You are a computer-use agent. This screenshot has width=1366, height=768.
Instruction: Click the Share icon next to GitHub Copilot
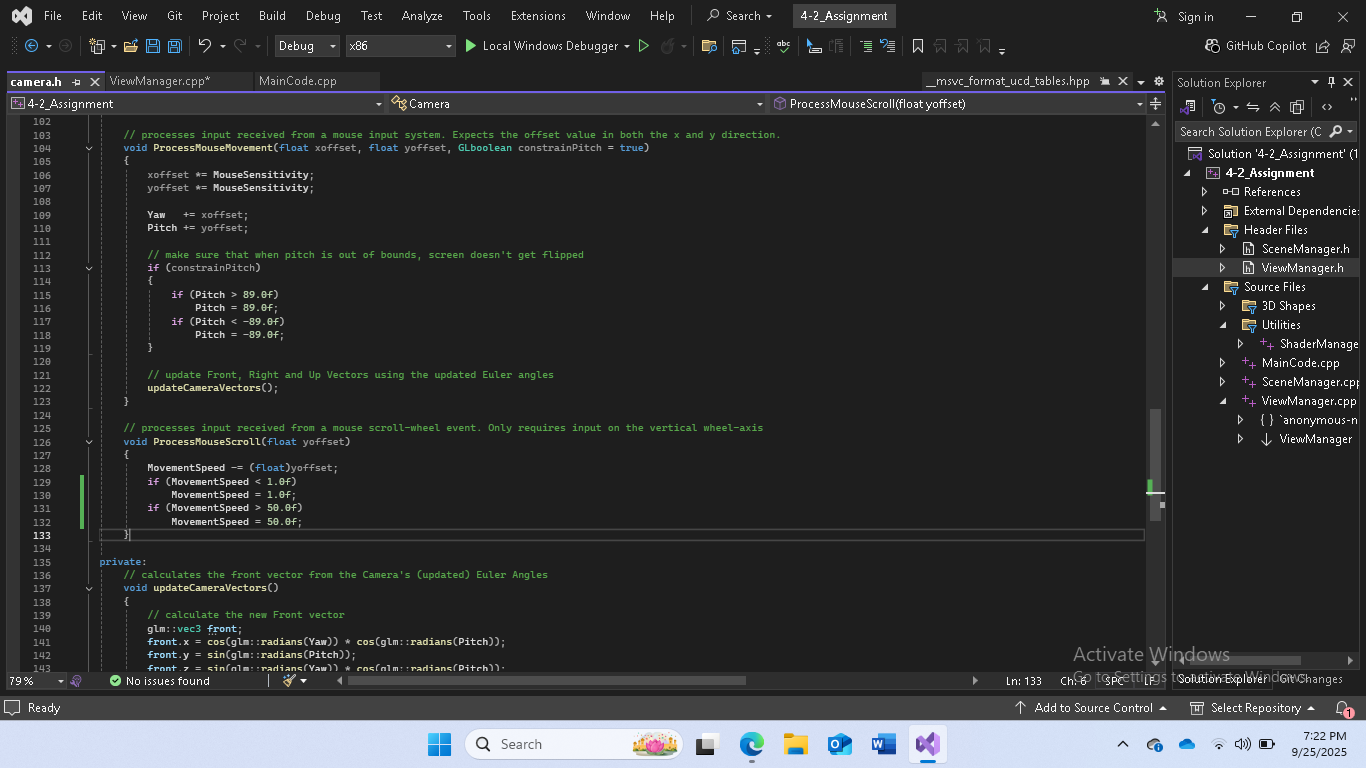[x=1323, y=46]
